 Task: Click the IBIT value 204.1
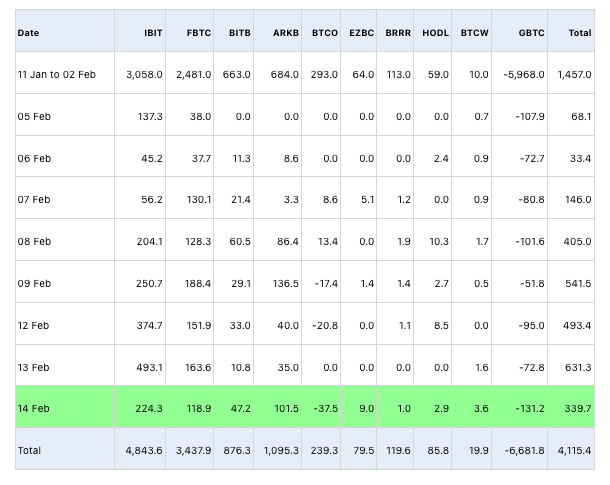point(149,242)
